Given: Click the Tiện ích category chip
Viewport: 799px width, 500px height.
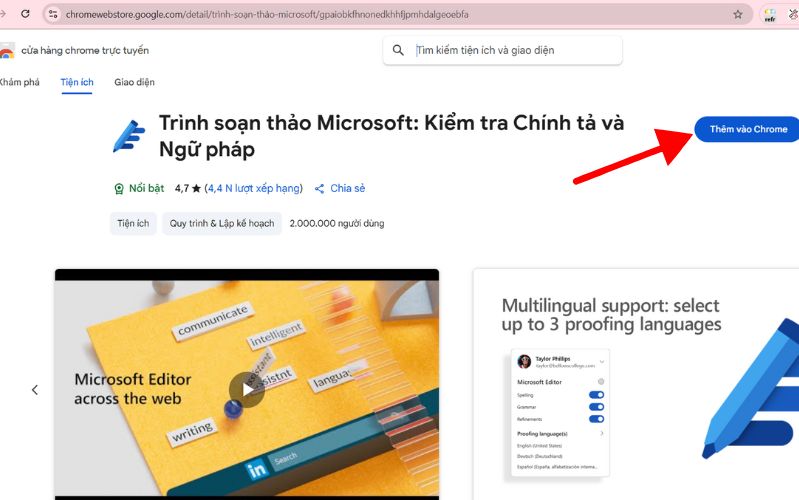Looking at the screenshot, I should click(x=133, y=223).
